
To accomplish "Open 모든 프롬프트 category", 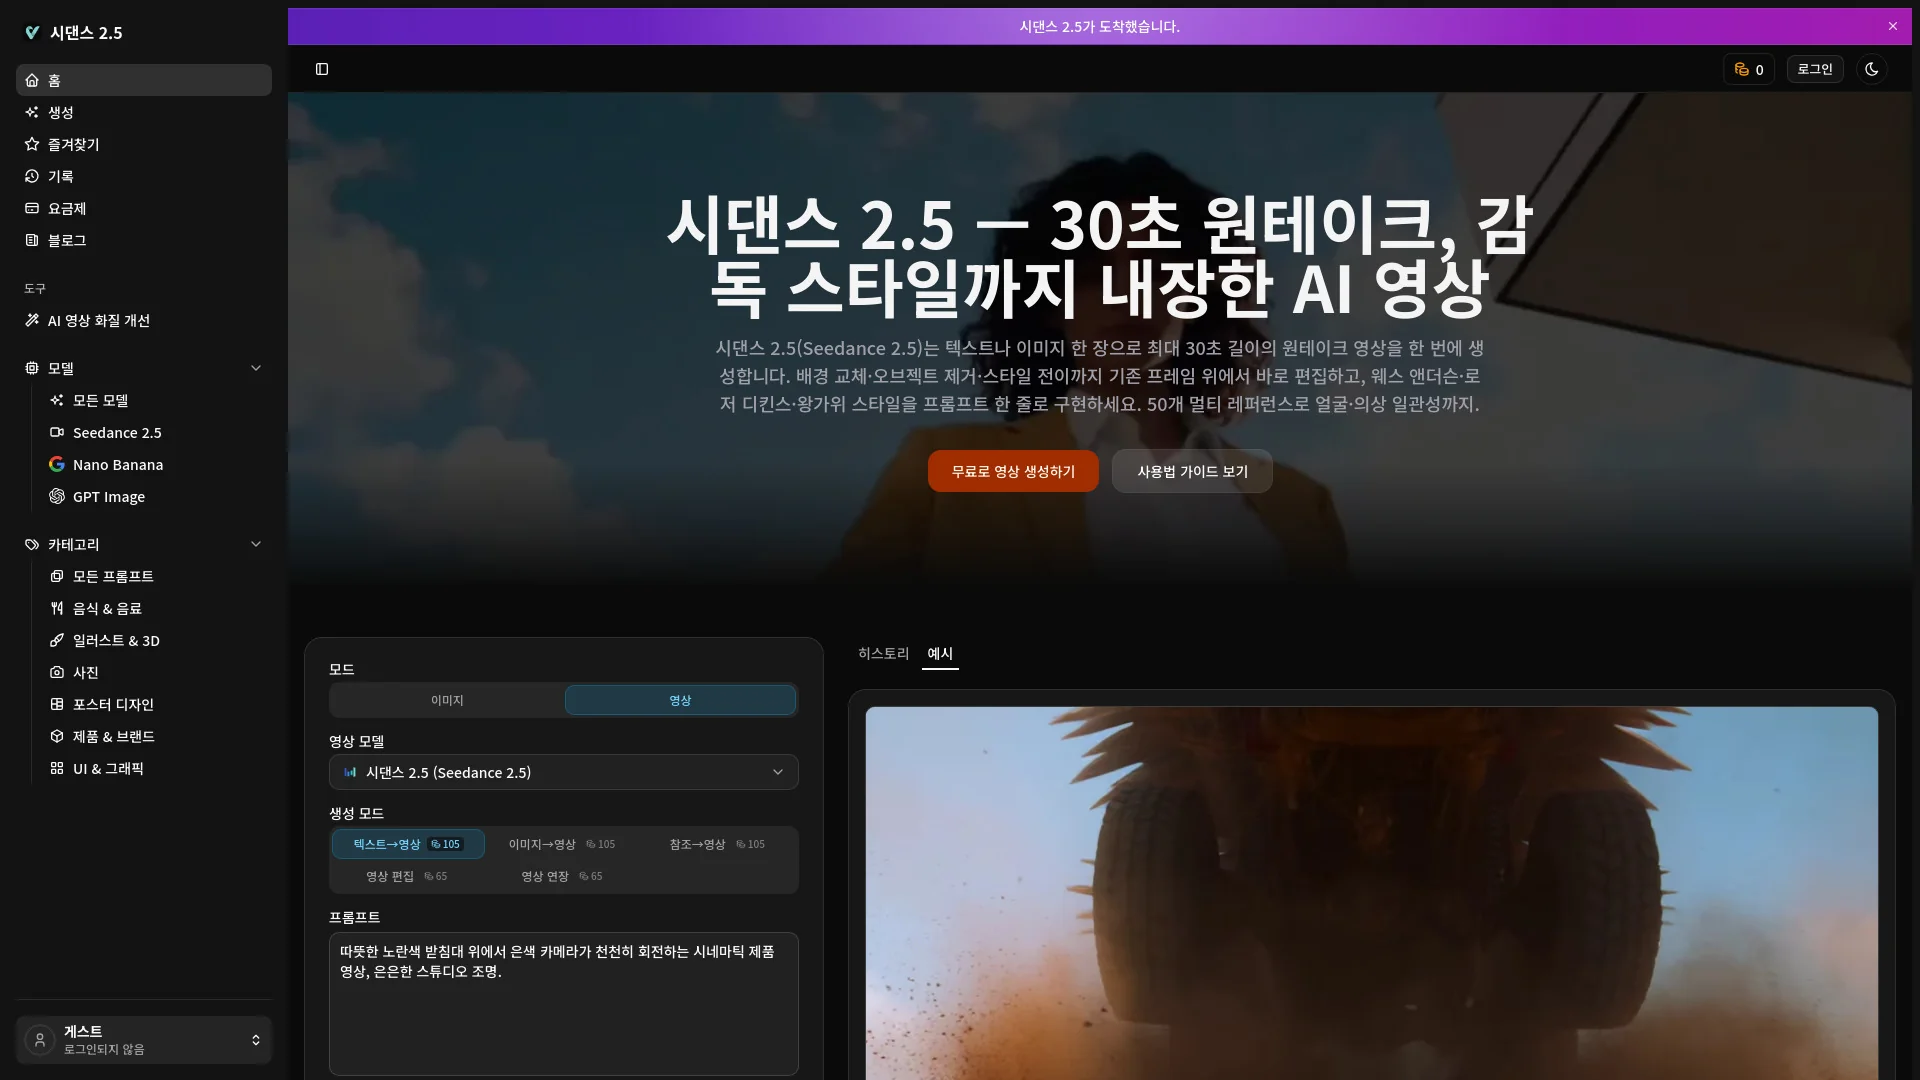I will pyautogui.click(x=156, y=576).
